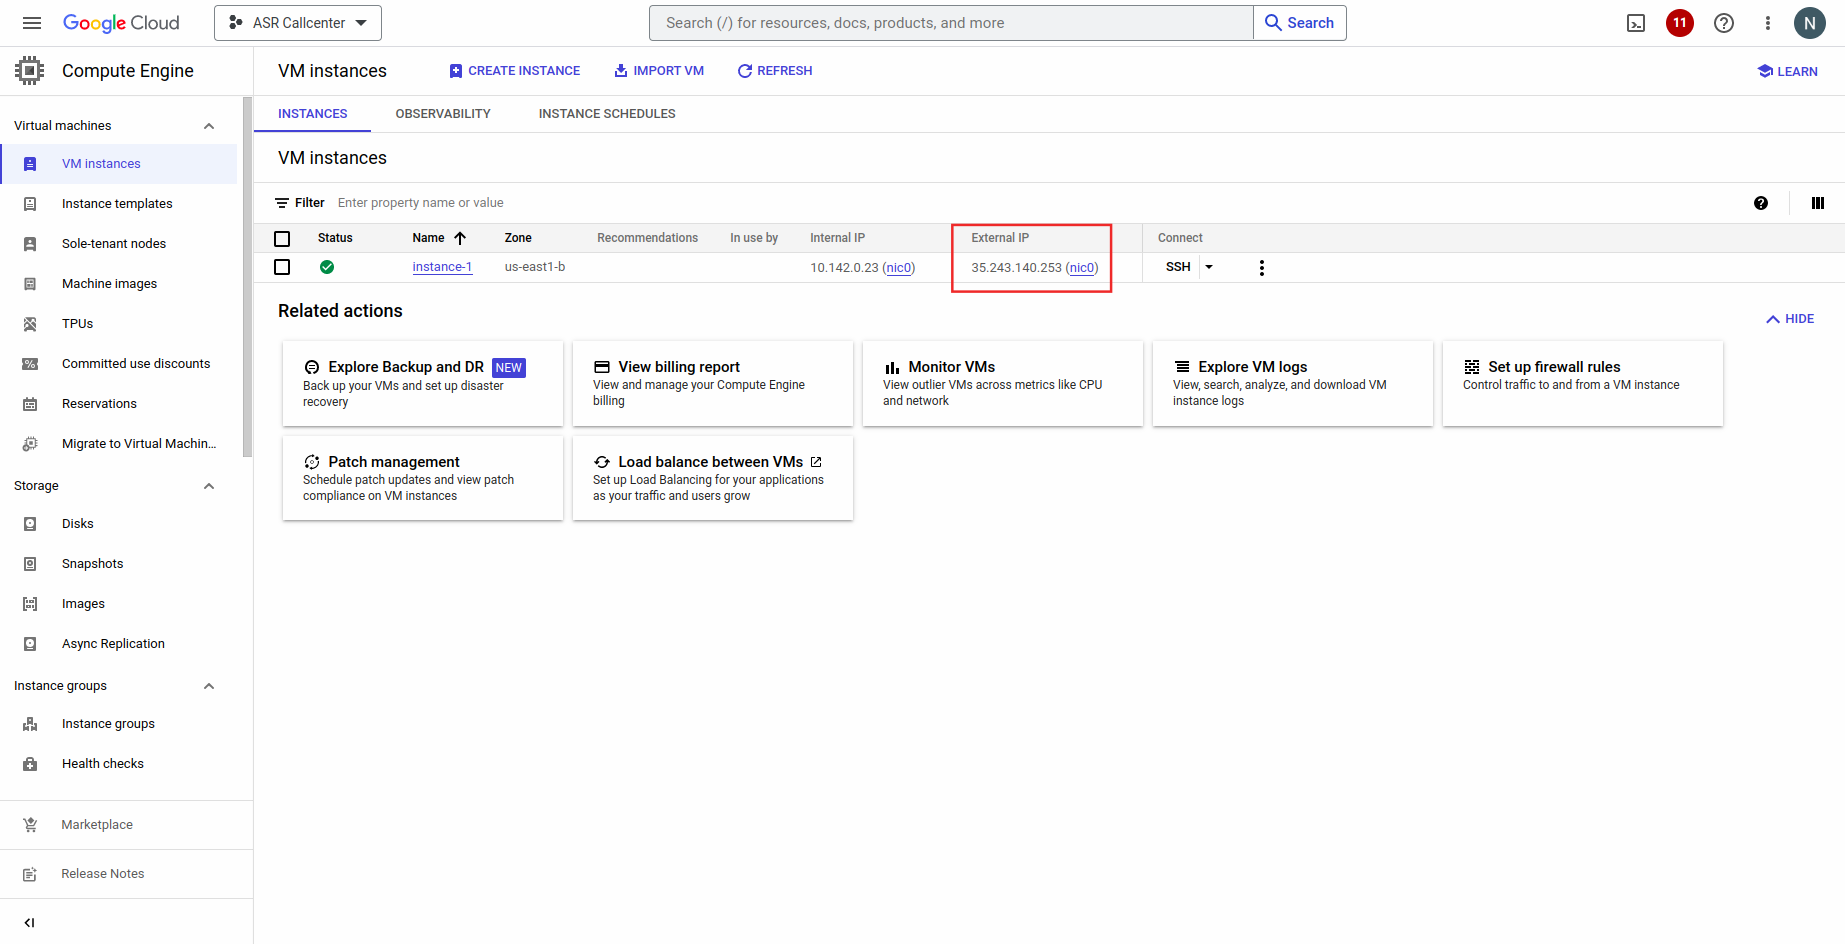Open column display options icon
Screen dimensions: 1845x944
tap(1818, 203)
